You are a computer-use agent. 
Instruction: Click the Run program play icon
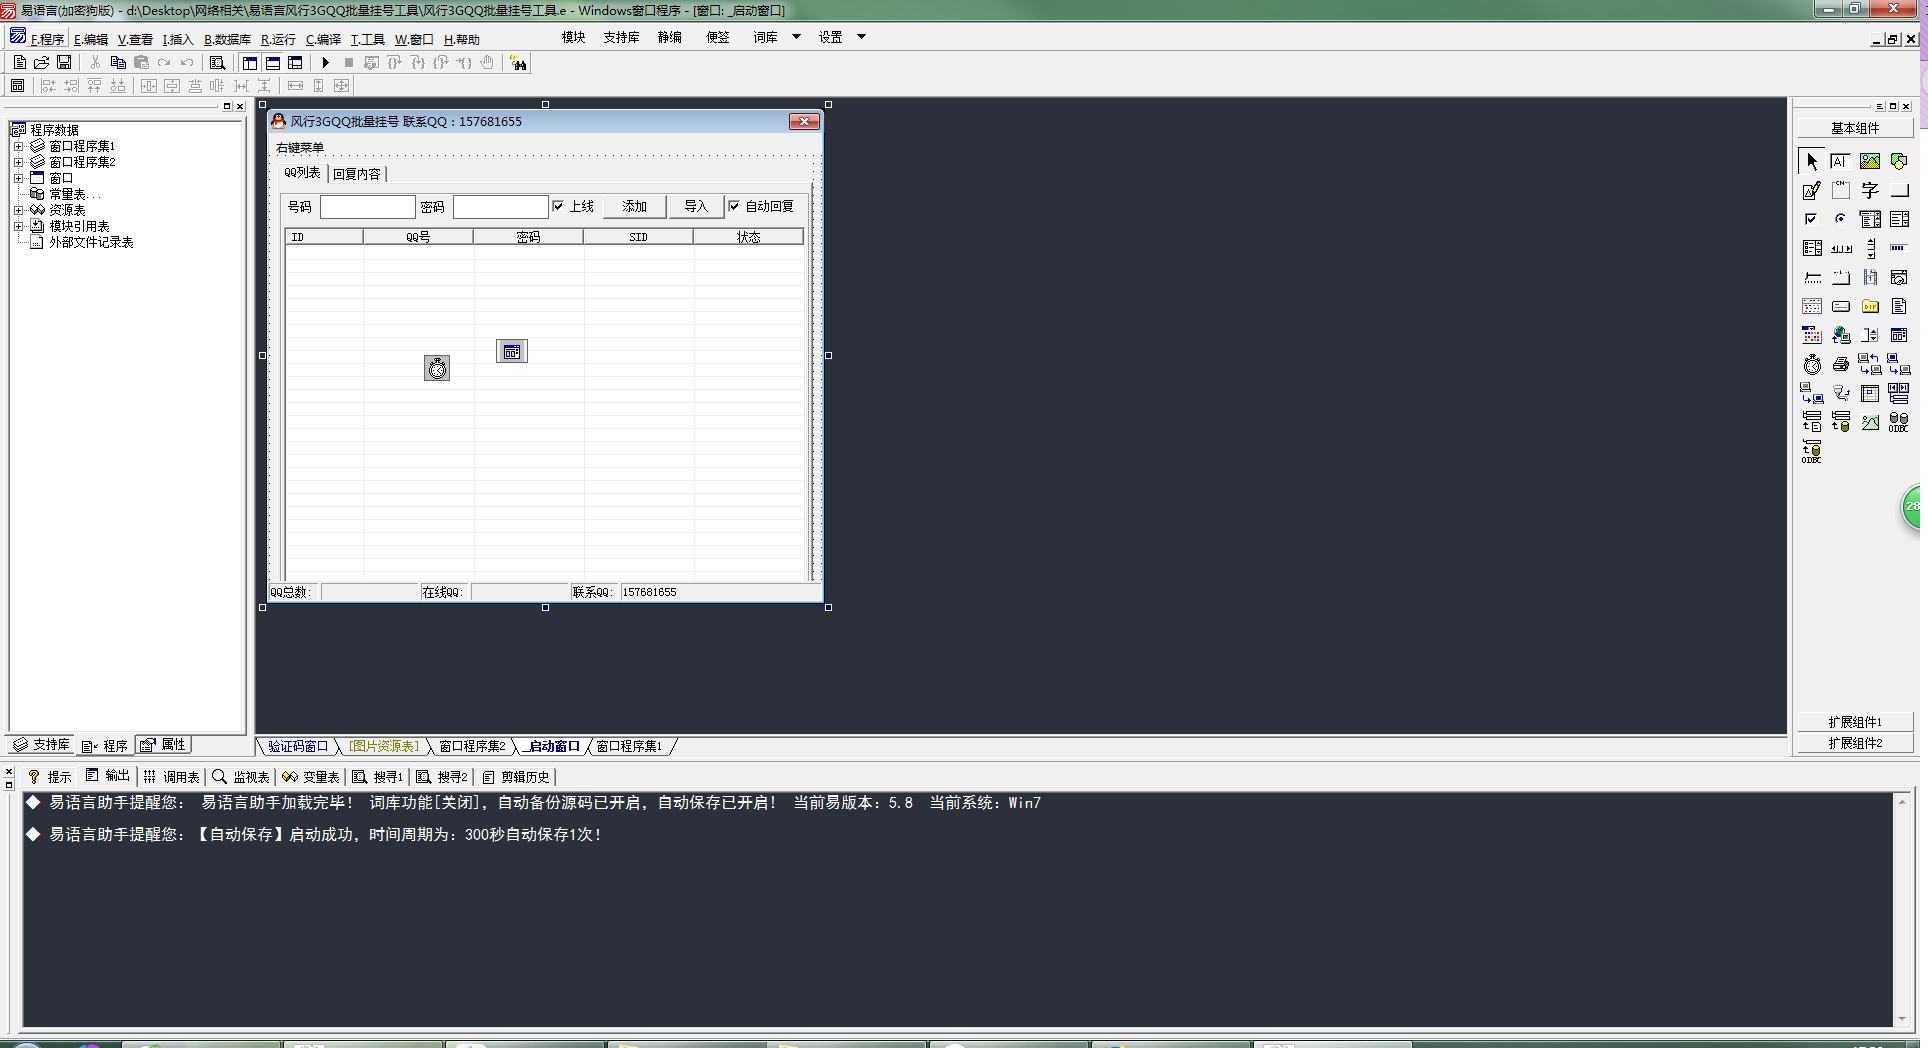(325, 63)
